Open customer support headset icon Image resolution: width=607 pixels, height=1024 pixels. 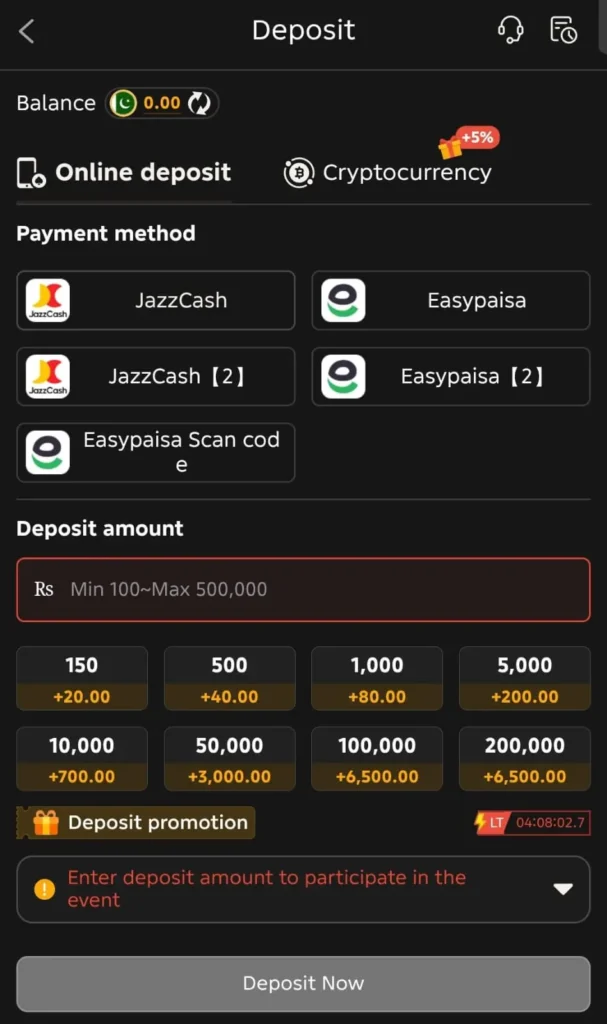pyautogui.click(x=510, y=30)
